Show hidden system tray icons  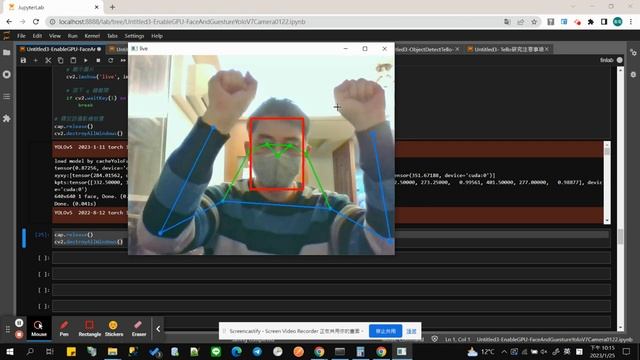pyautogui.click(x=504, y=351)
